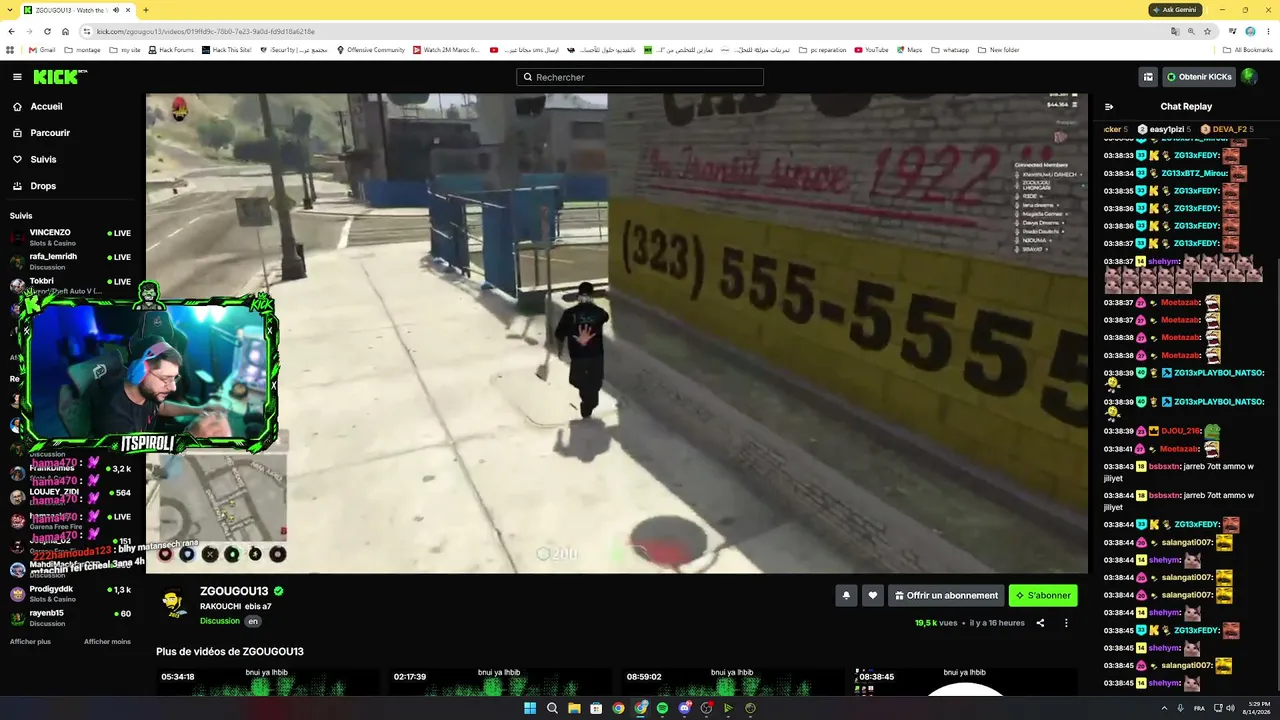Toggle the follow heart for ZGOUGOU13
1280x720 pixels.
[x=872, y=595]
